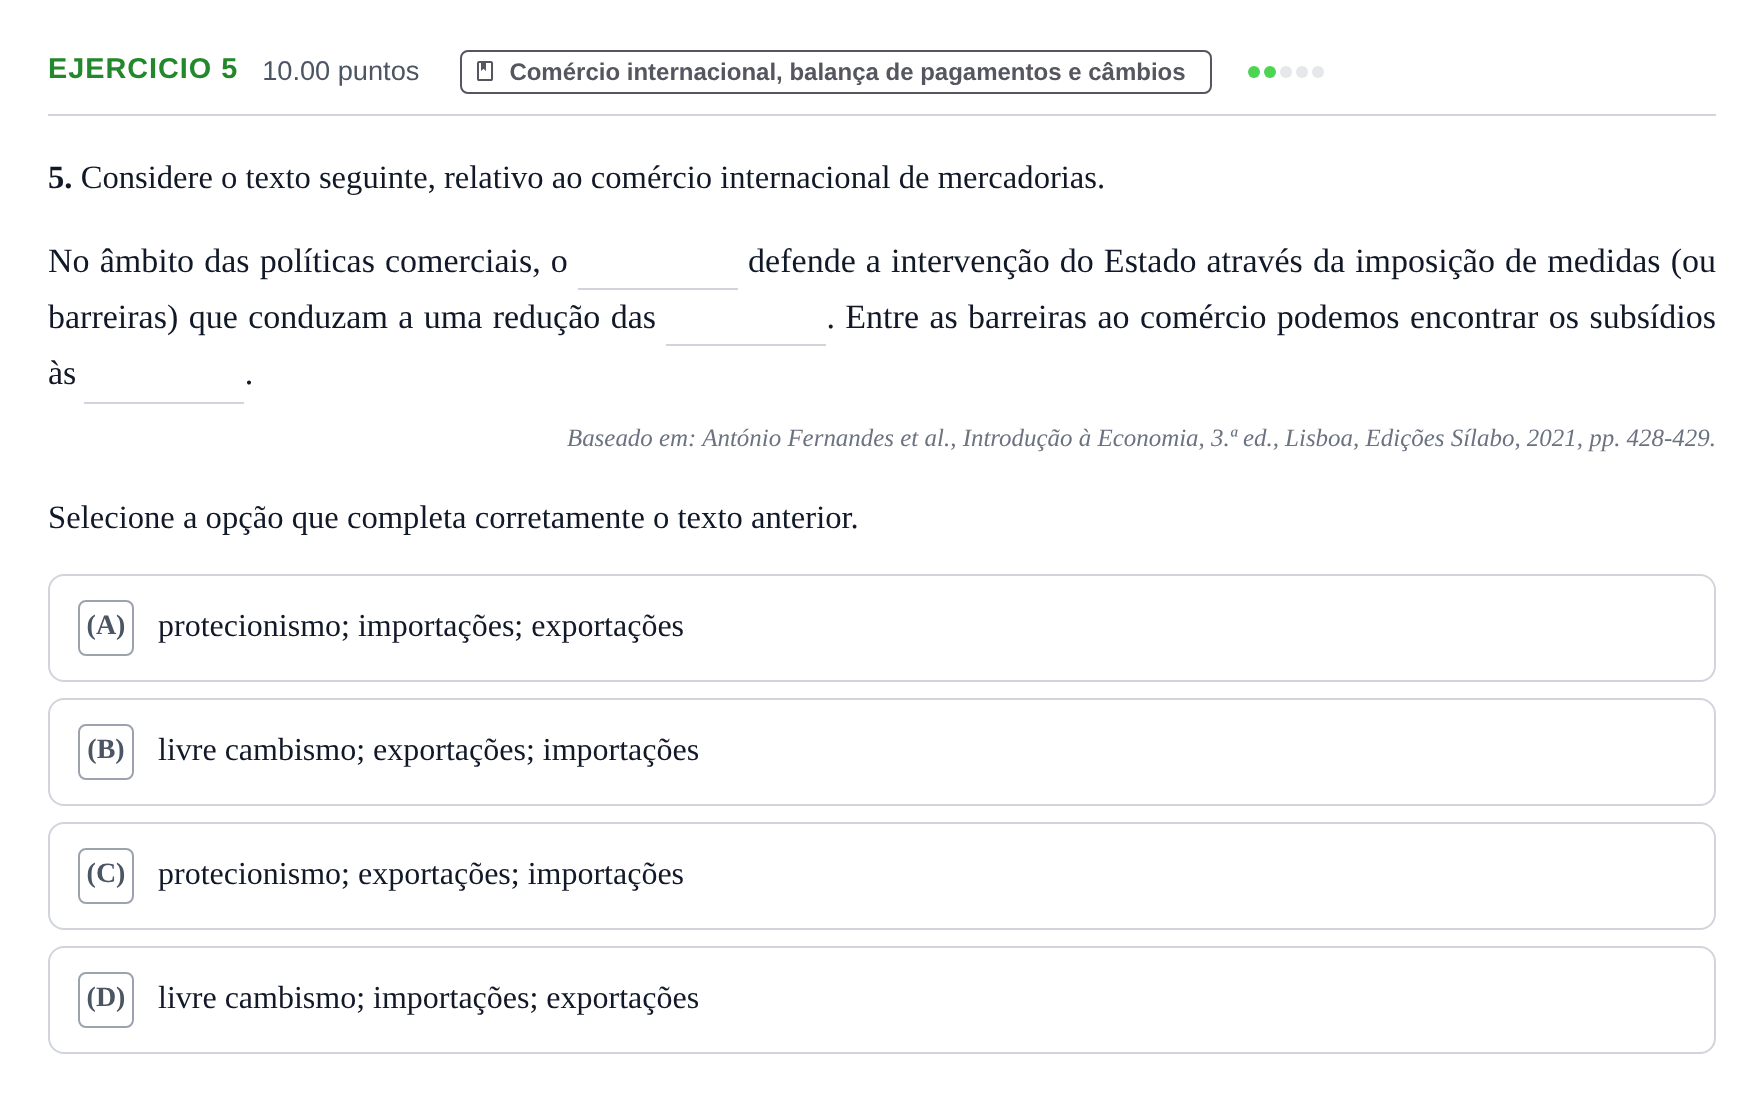The image size is (1764, 1102).
Task: Select option (B) livre cambismo; exportações; importações
Action: pyautogui.click(x=882, y=752)
